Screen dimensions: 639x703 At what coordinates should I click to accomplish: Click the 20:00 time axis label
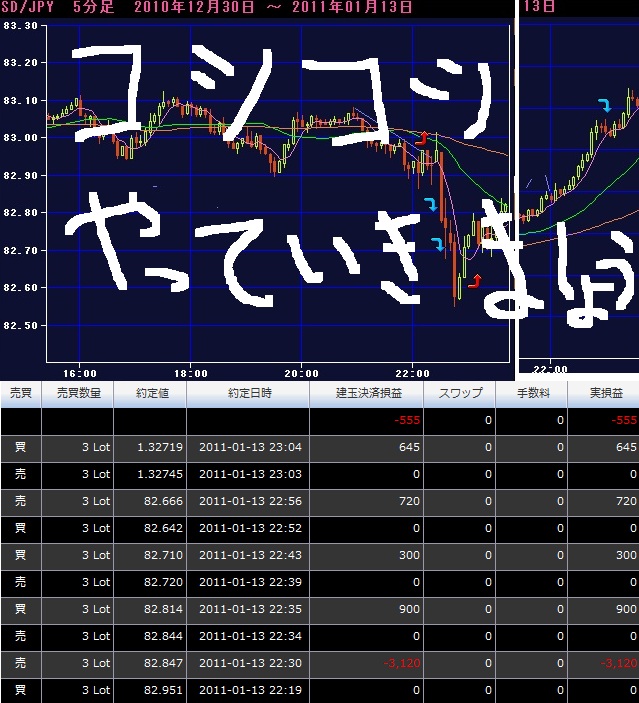point(301,373)
